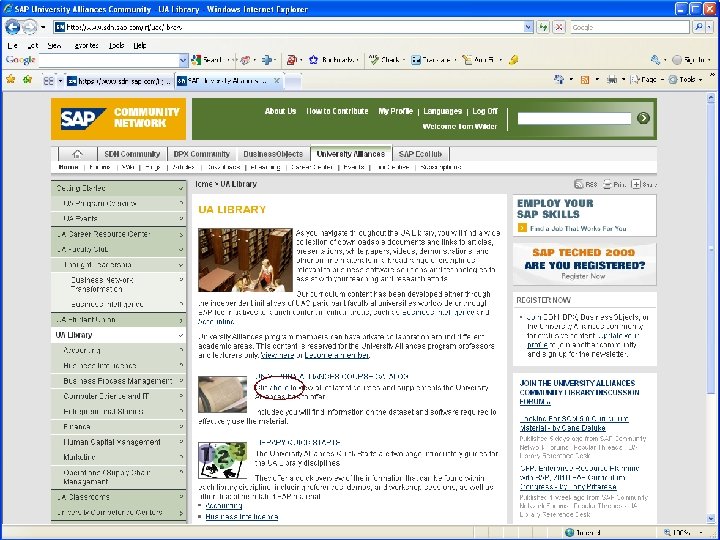Switch to the BusinessObjects tab

click(273, 154)
